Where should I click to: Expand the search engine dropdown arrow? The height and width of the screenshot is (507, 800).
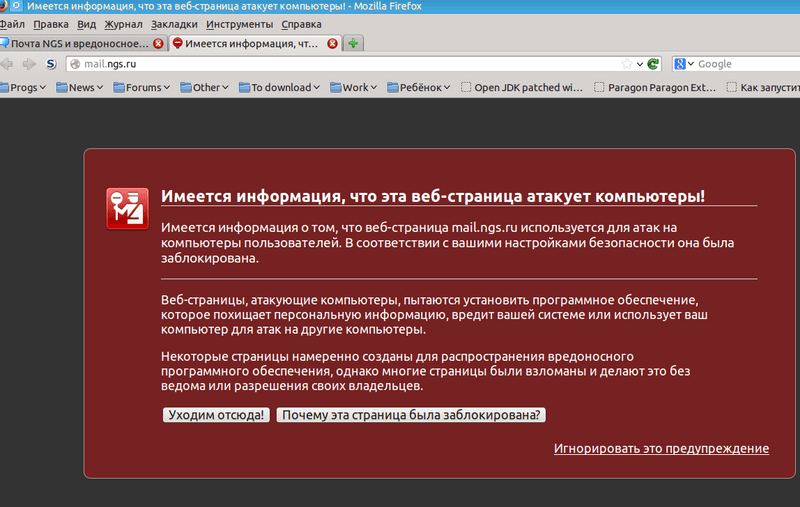[691, 64]
